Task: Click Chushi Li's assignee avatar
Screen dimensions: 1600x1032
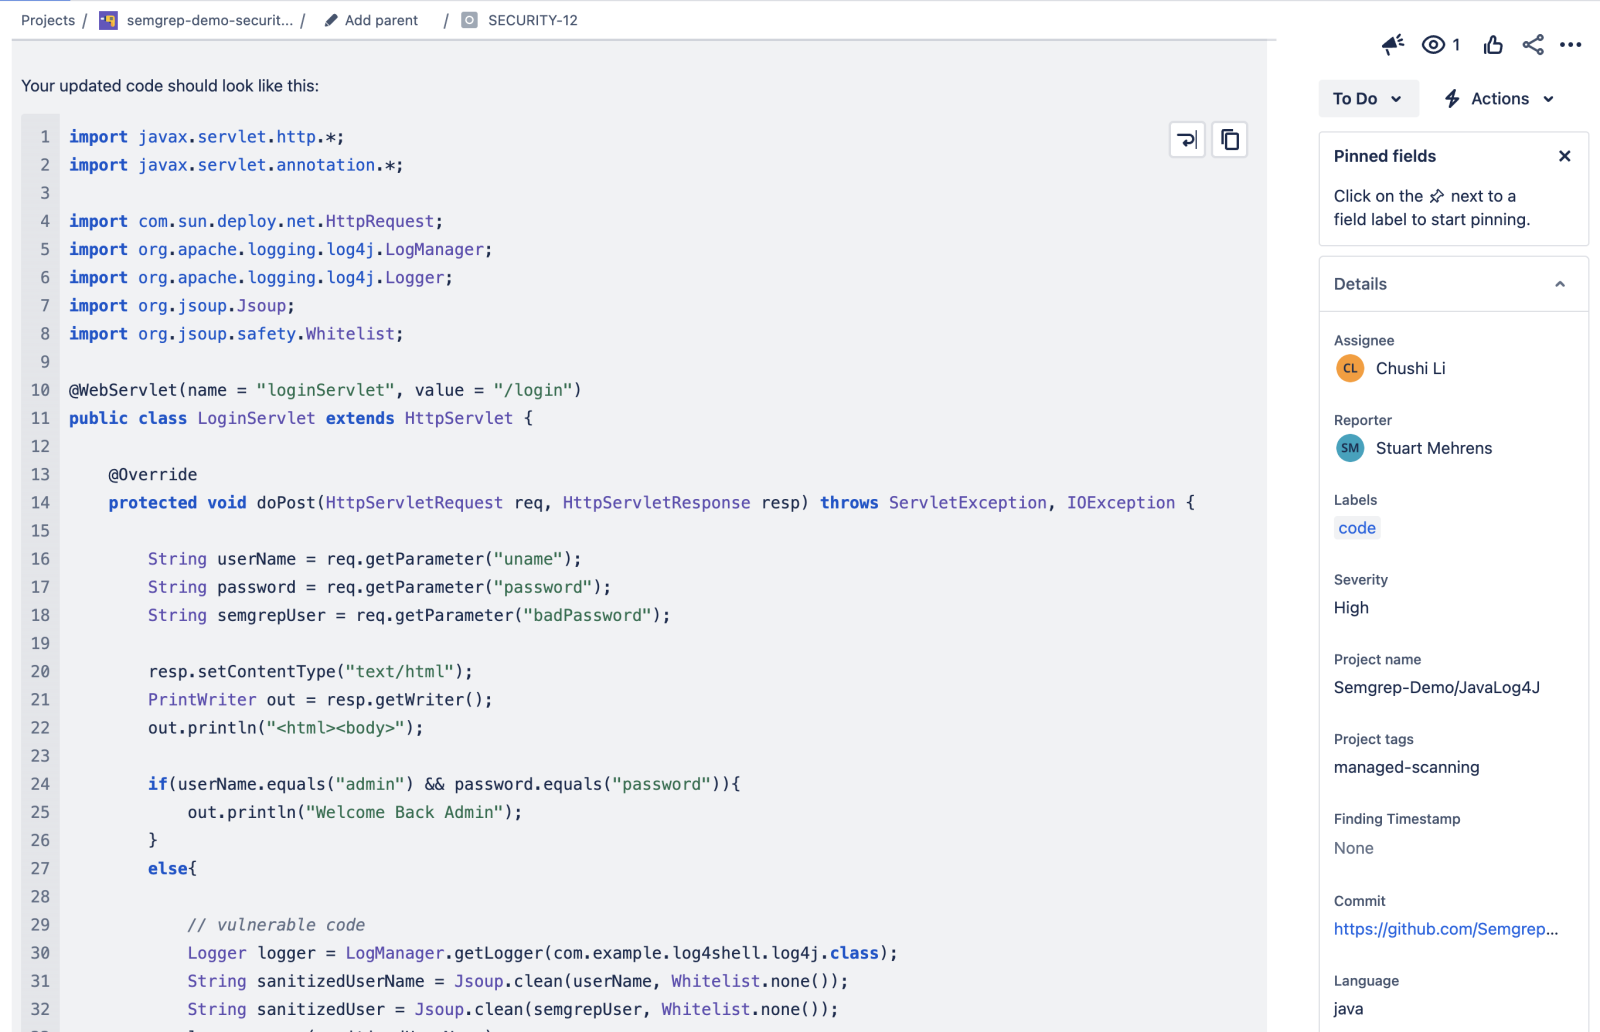Action: pyautogui.click(x=1349, y=368)
